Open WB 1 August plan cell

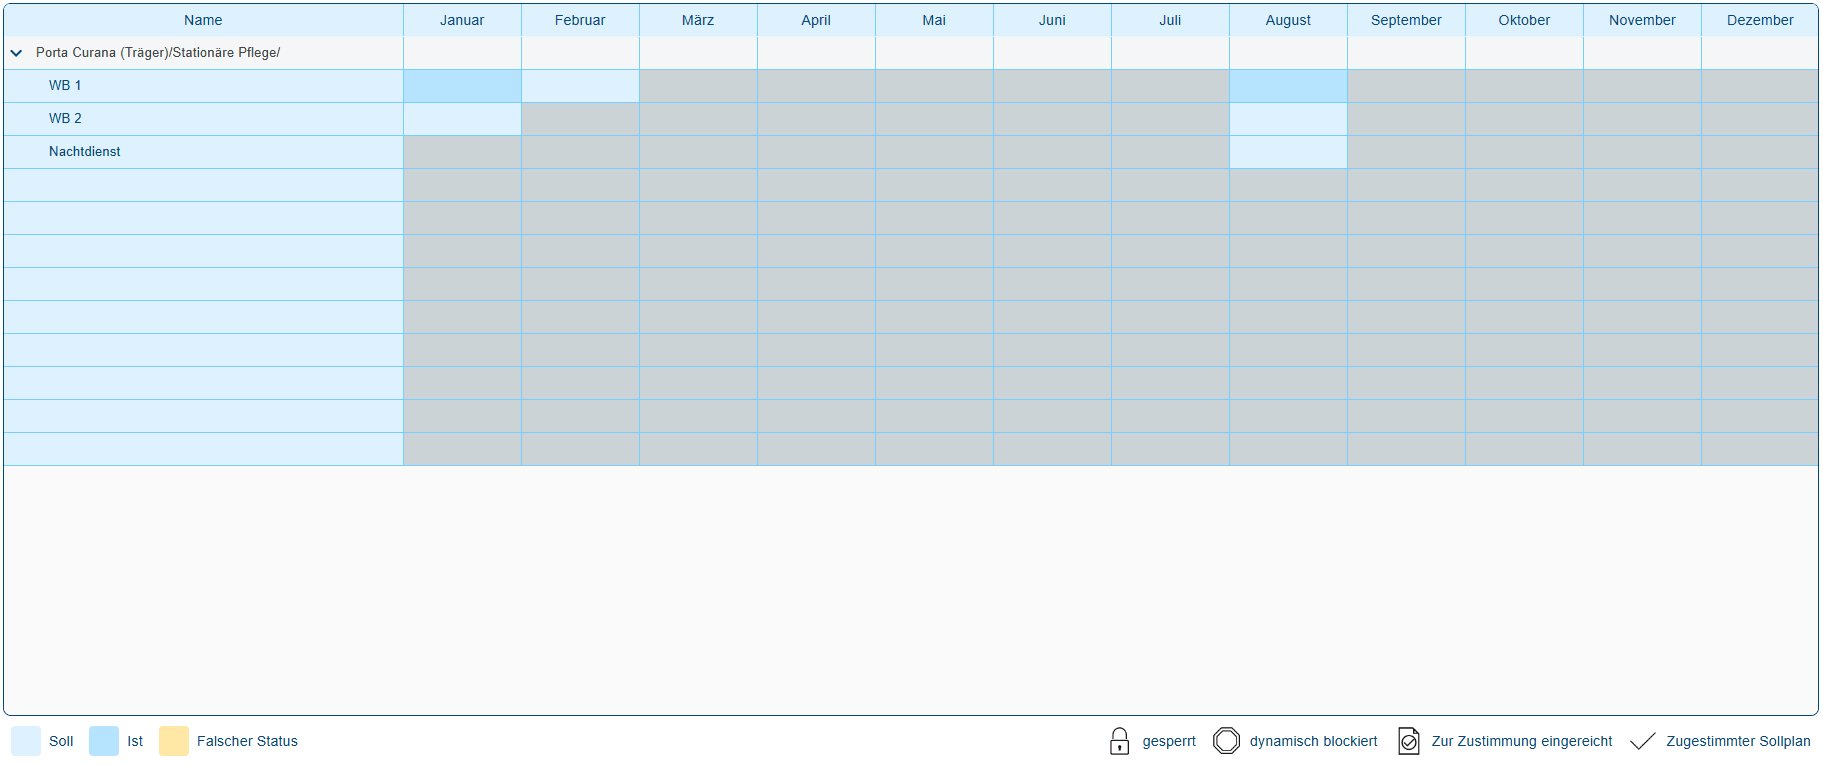click(x=1288, y=86)
